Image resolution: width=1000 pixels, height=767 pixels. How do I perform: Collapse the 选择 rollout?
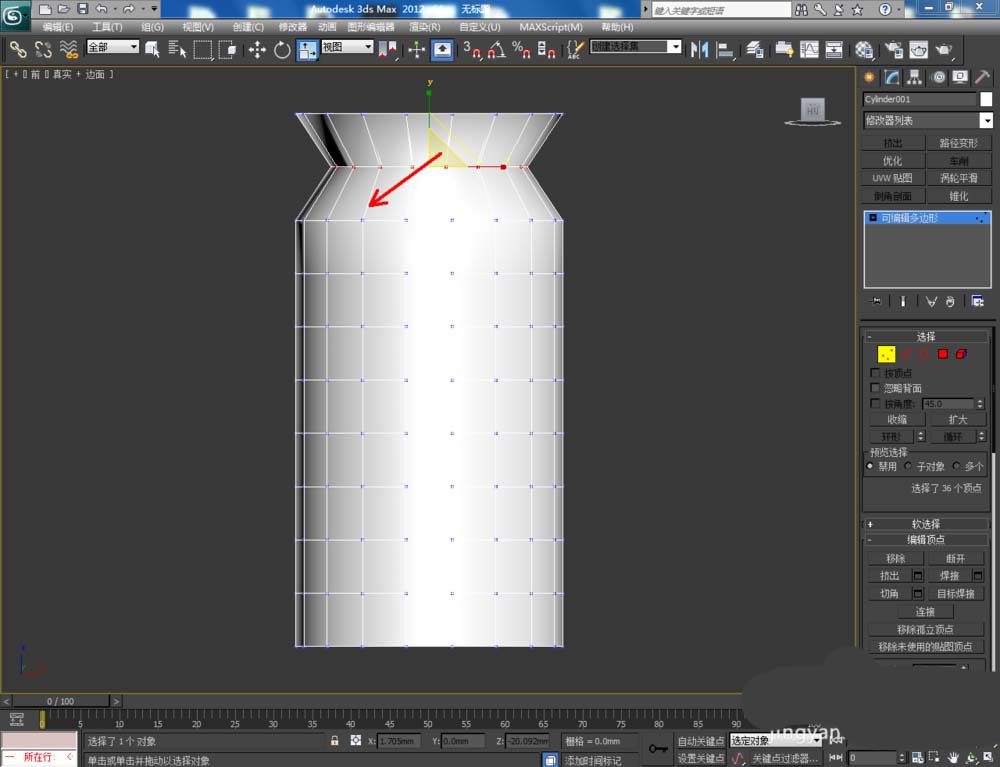[925, 337]
